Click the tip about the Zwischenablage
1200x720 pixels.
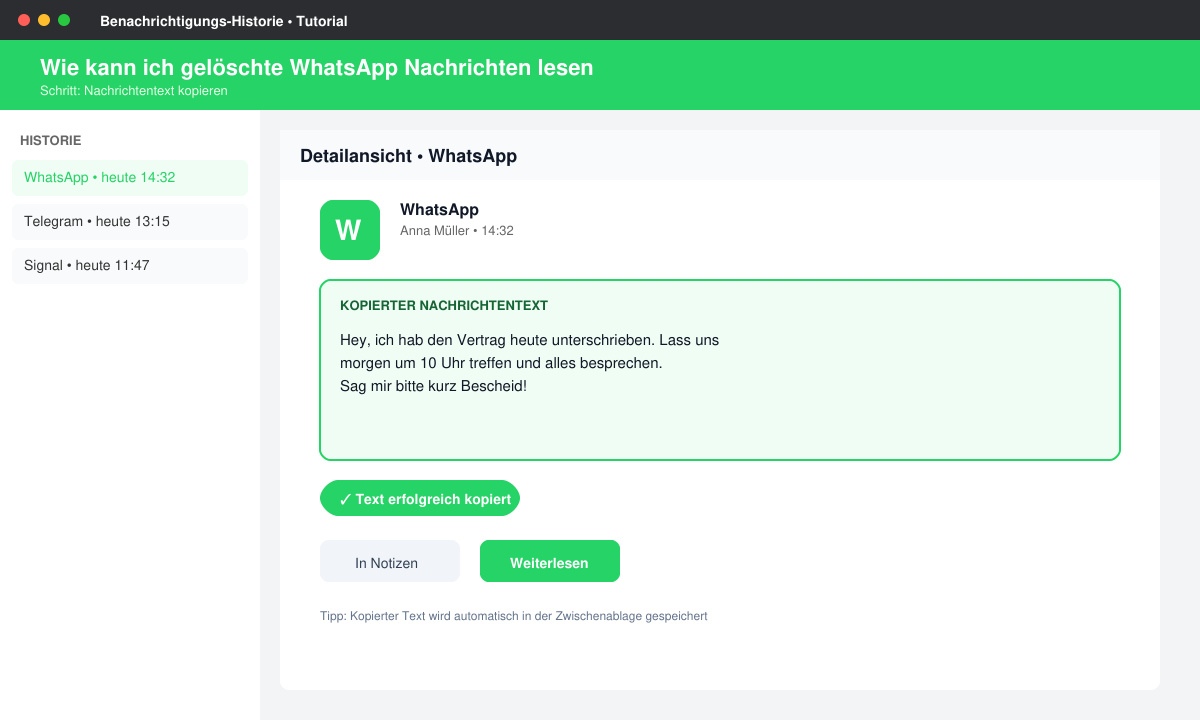(514, 616)
